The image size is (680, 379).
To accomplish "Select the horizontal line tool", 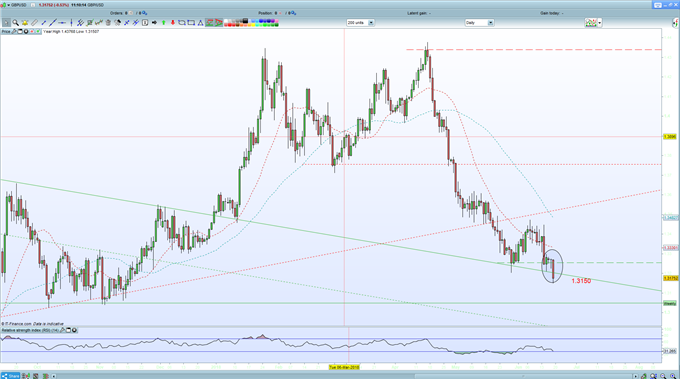I will pyautogui.click(x=62, y=23).
